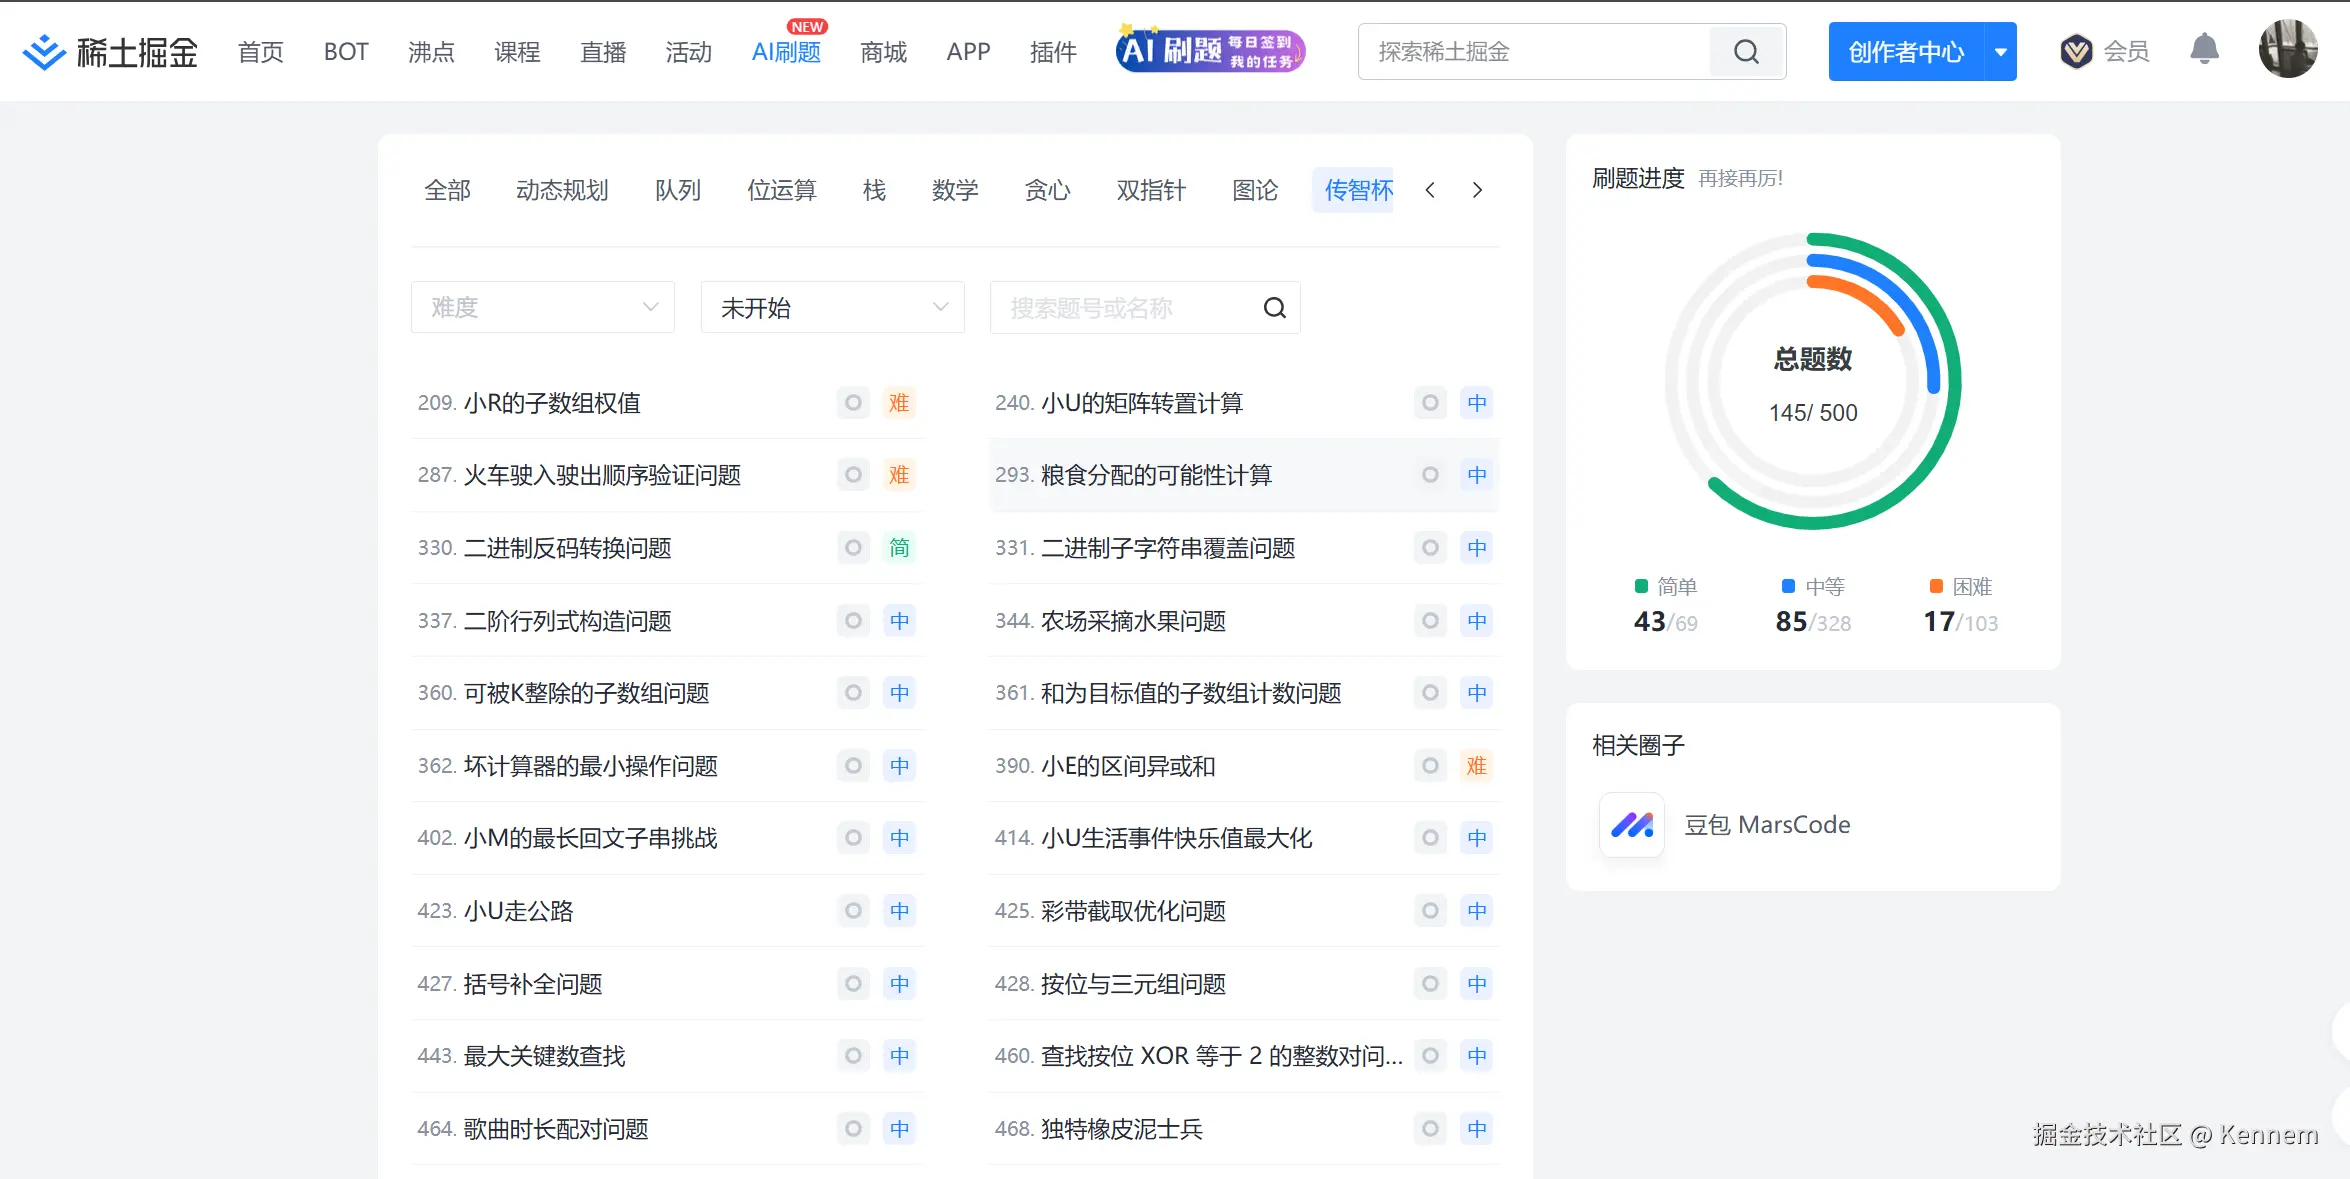Open the 豆包 MarsCode circle icon
The image size is (2350, 1179).
click(1632, 825)
